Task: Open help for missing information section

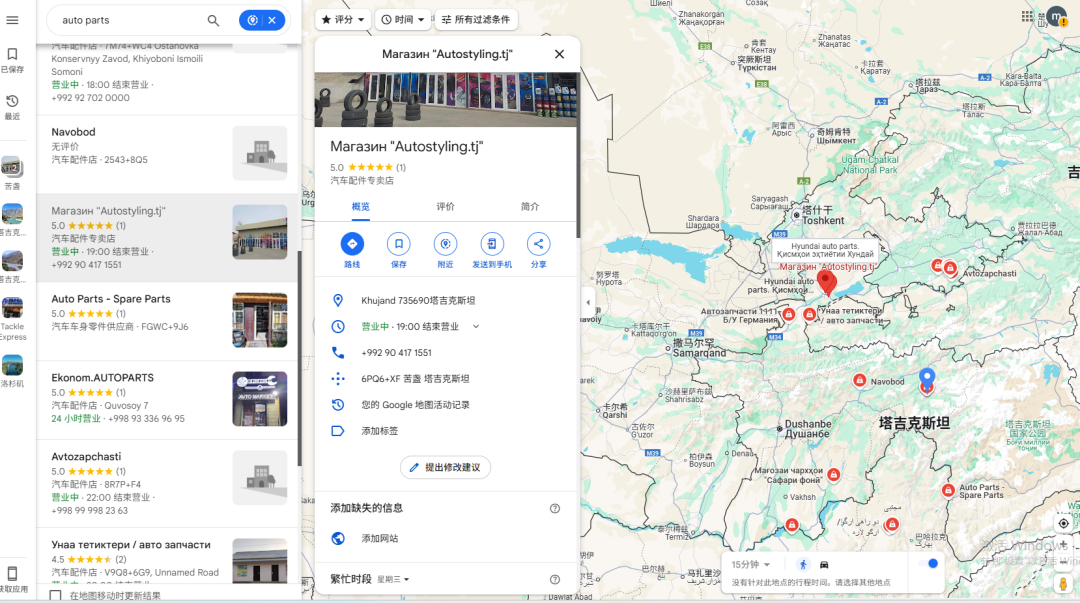Action: click(555, 509)
